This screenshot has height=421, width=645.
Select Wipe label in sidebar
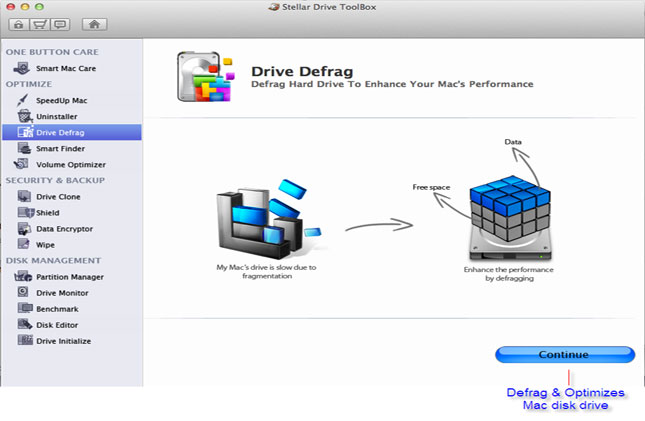45,245
